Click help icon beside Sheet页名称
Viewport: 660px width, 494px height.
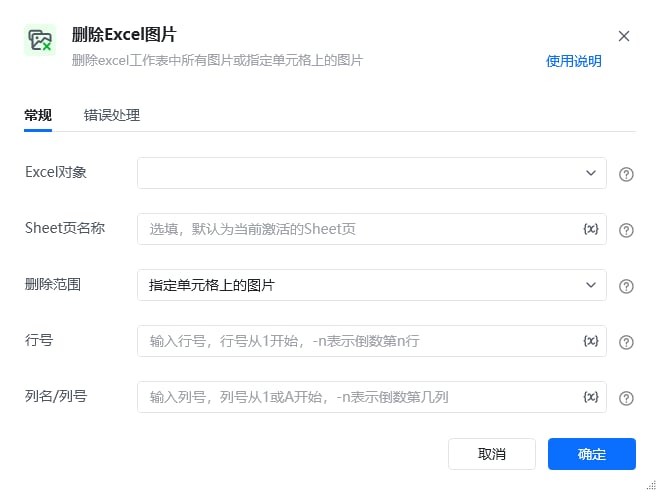(x=626, y=230)
